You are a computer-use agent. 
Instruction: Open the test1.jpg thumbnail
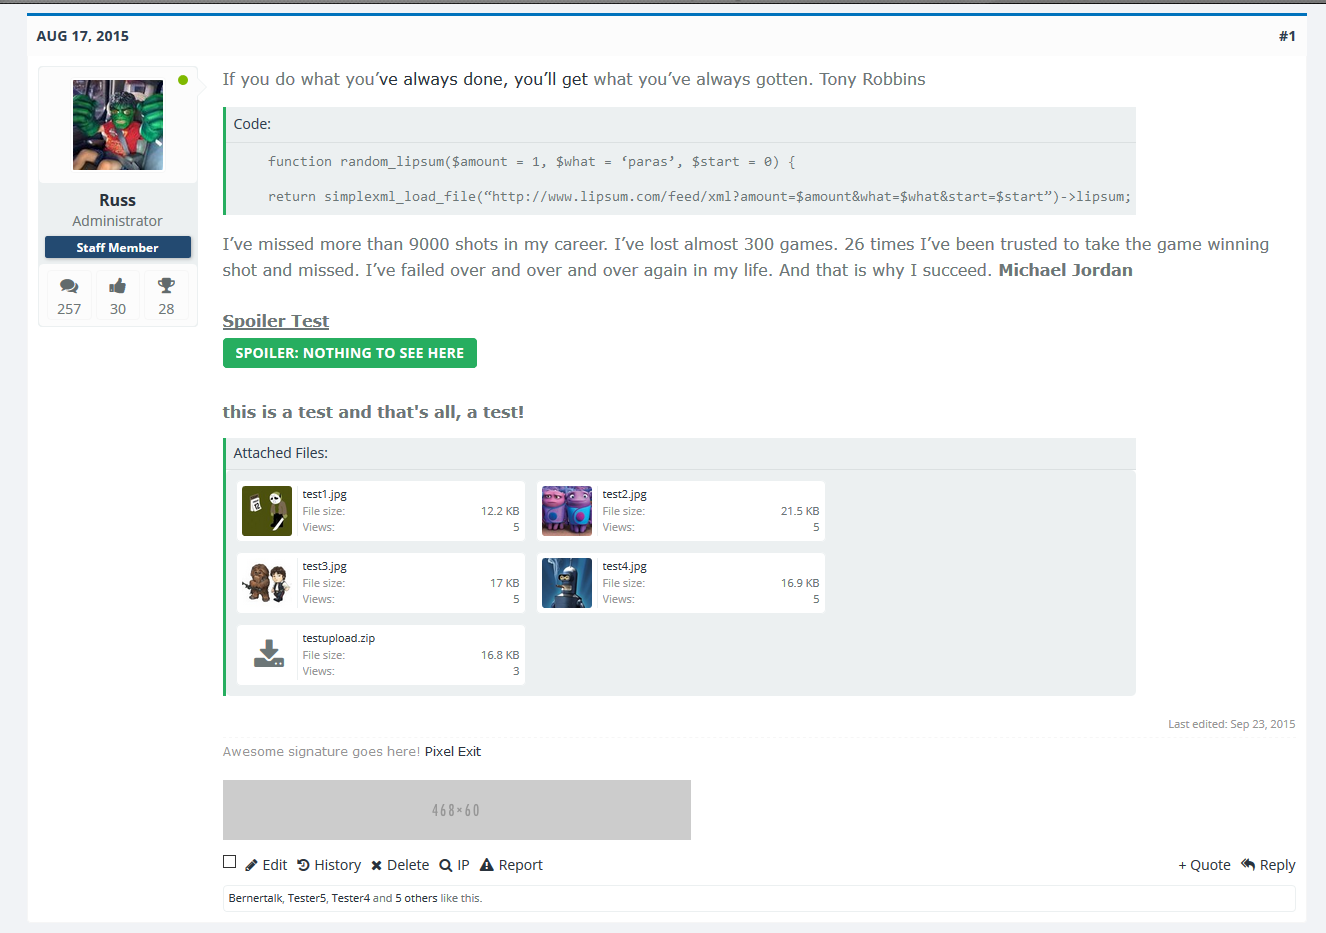pos(267,511)
